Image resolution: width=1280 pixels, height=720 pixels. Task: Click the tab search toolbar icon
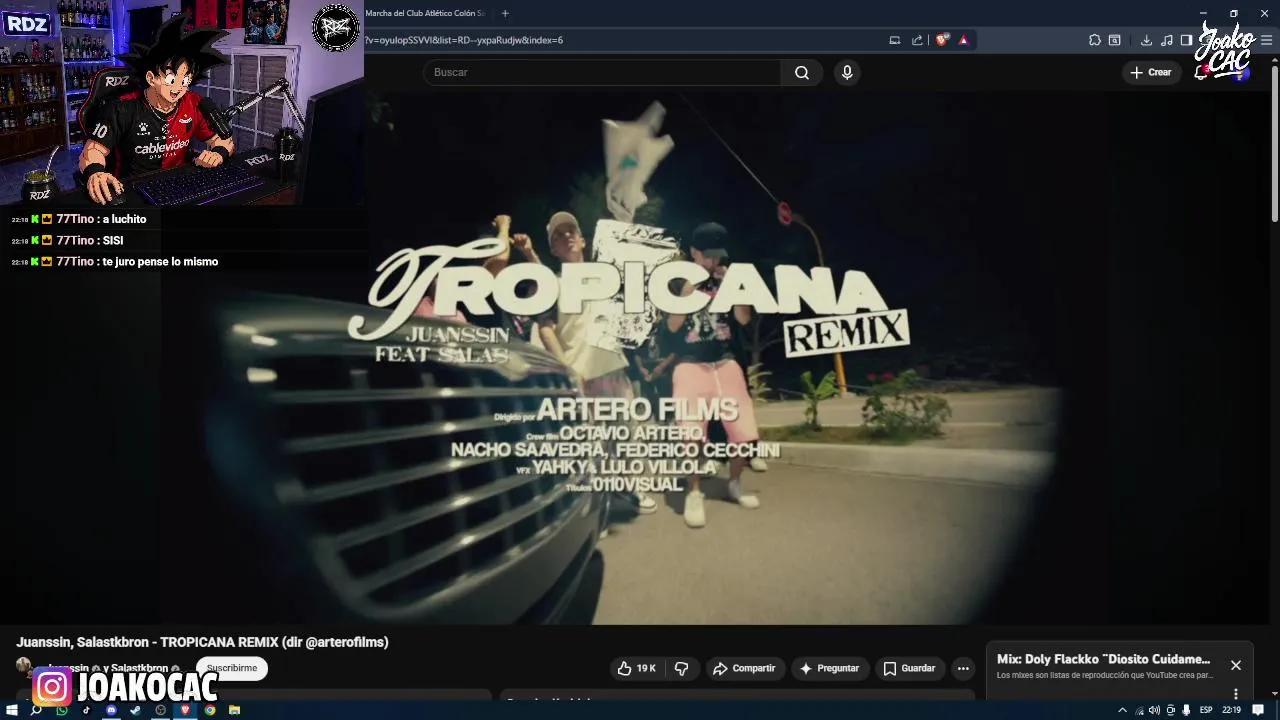[x=1115, y=40]
